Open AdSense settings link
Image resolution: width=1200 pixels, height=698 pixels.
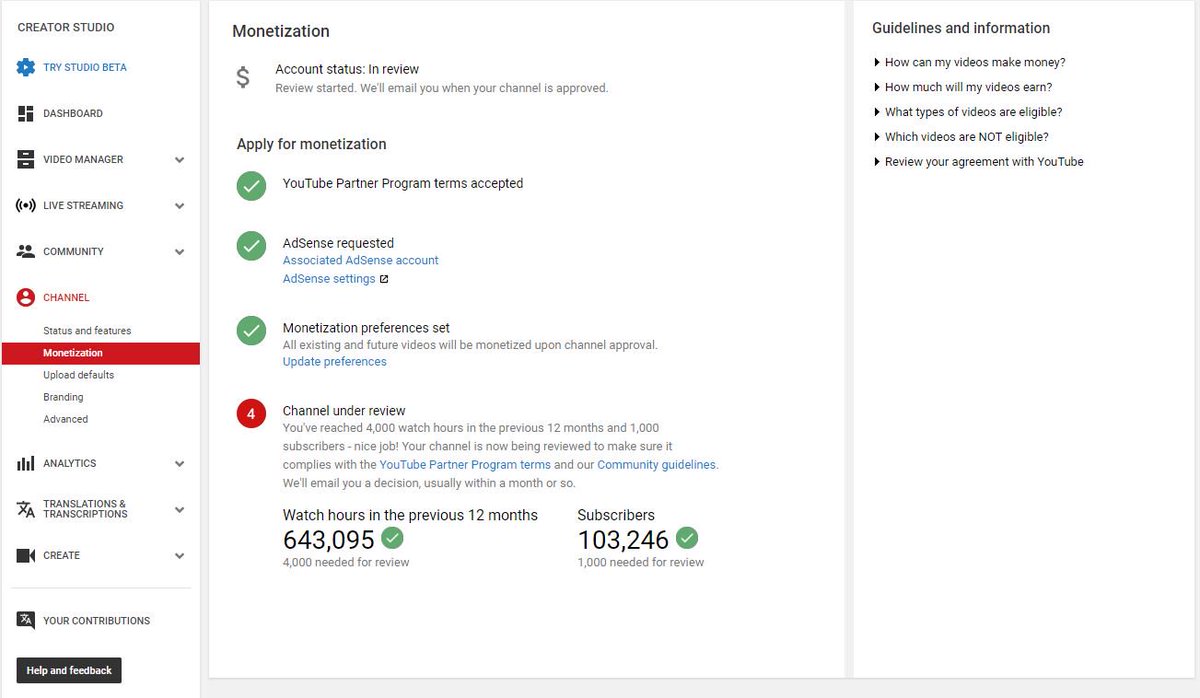(329, 279)
